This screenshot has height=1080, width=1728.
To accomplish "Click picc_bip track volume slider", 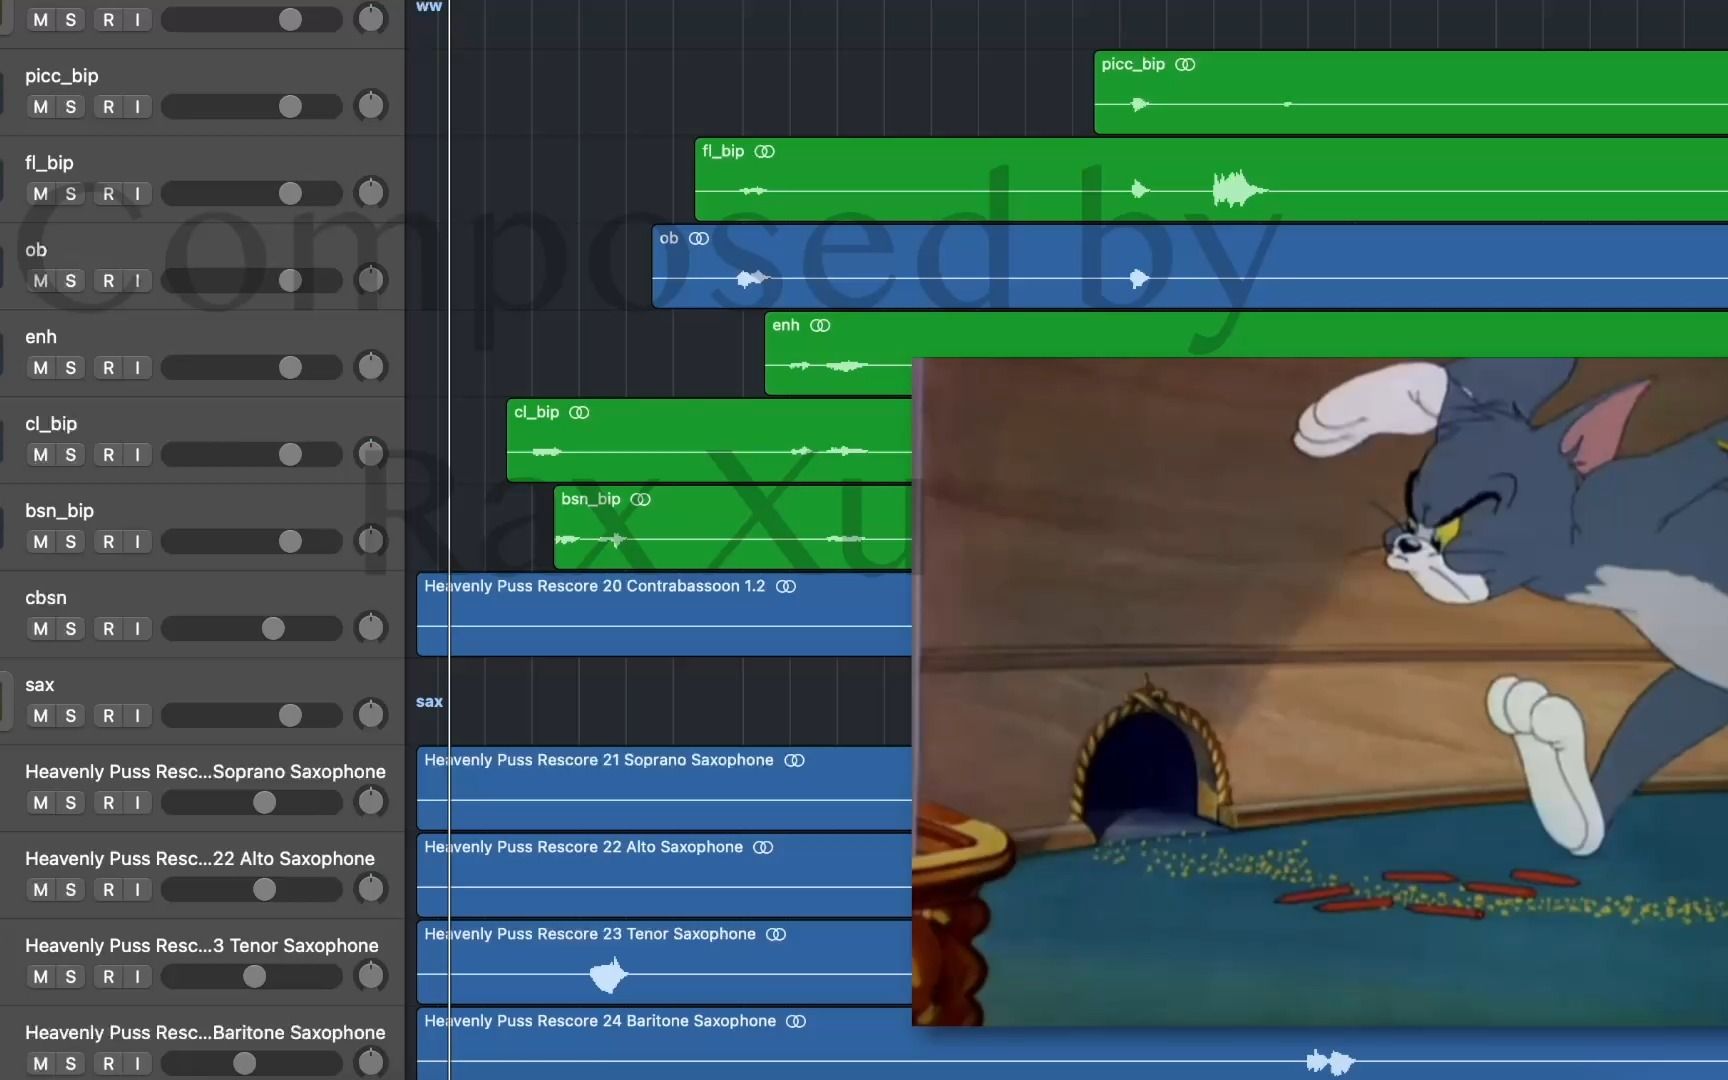I will click(251, 106).
